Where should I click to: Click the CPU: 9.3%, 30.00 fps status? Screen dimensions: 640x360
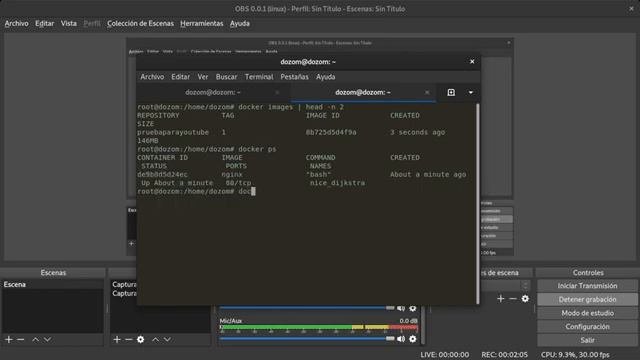click(575, 355)
